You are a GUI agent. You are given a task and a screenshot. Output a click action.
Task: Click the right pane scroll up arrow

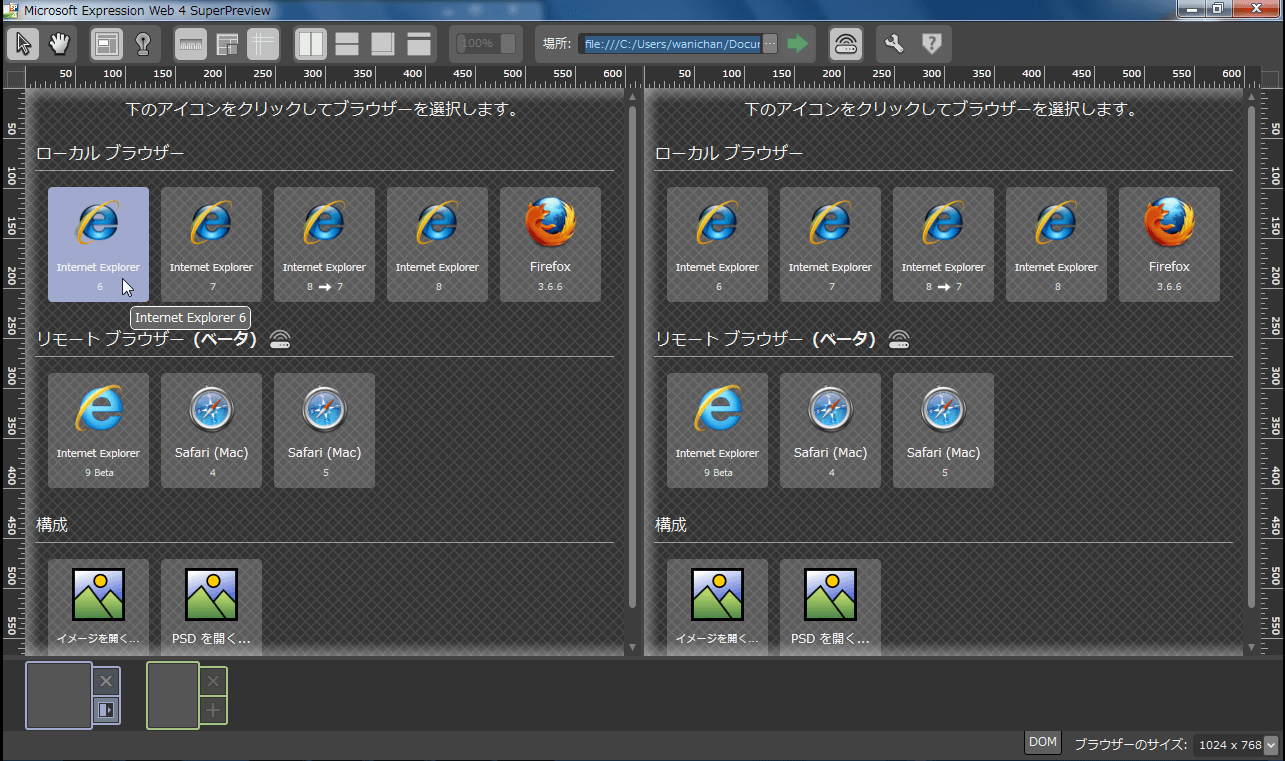tap(1251, 97)
